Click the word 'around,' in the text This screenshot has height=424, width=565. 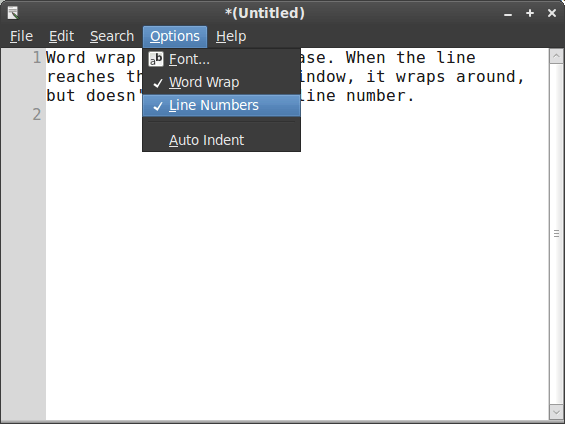click(490, 77)
